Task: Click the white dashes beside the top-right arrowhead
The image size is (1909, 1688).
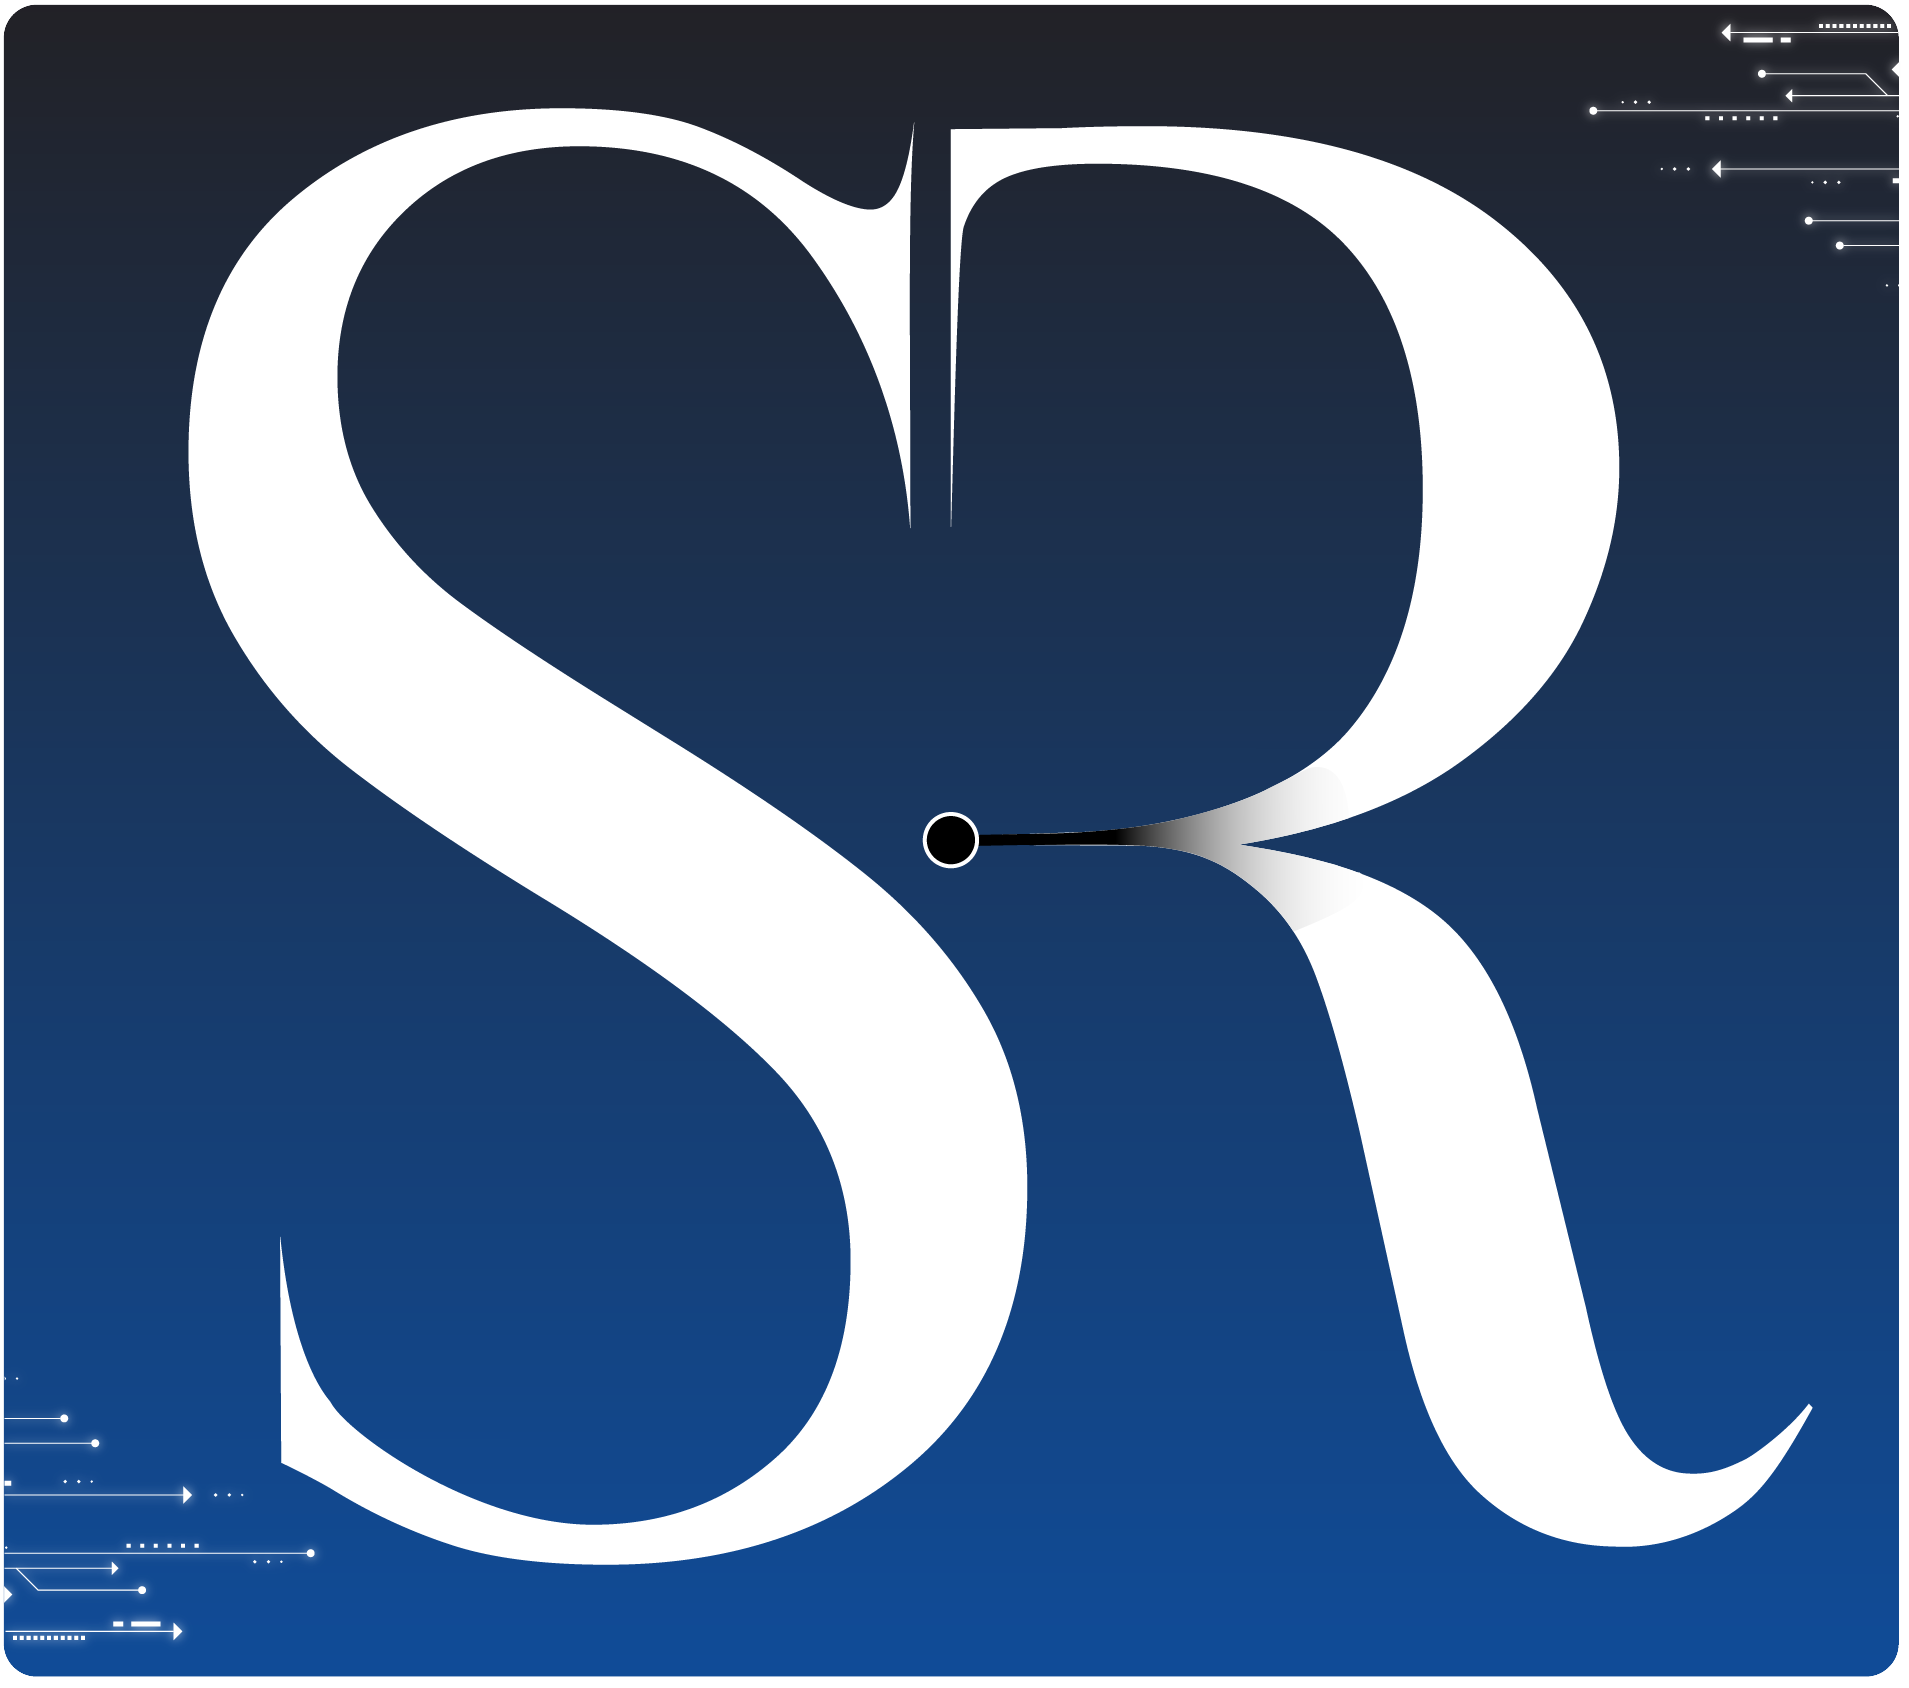Action: point(1767,40)
